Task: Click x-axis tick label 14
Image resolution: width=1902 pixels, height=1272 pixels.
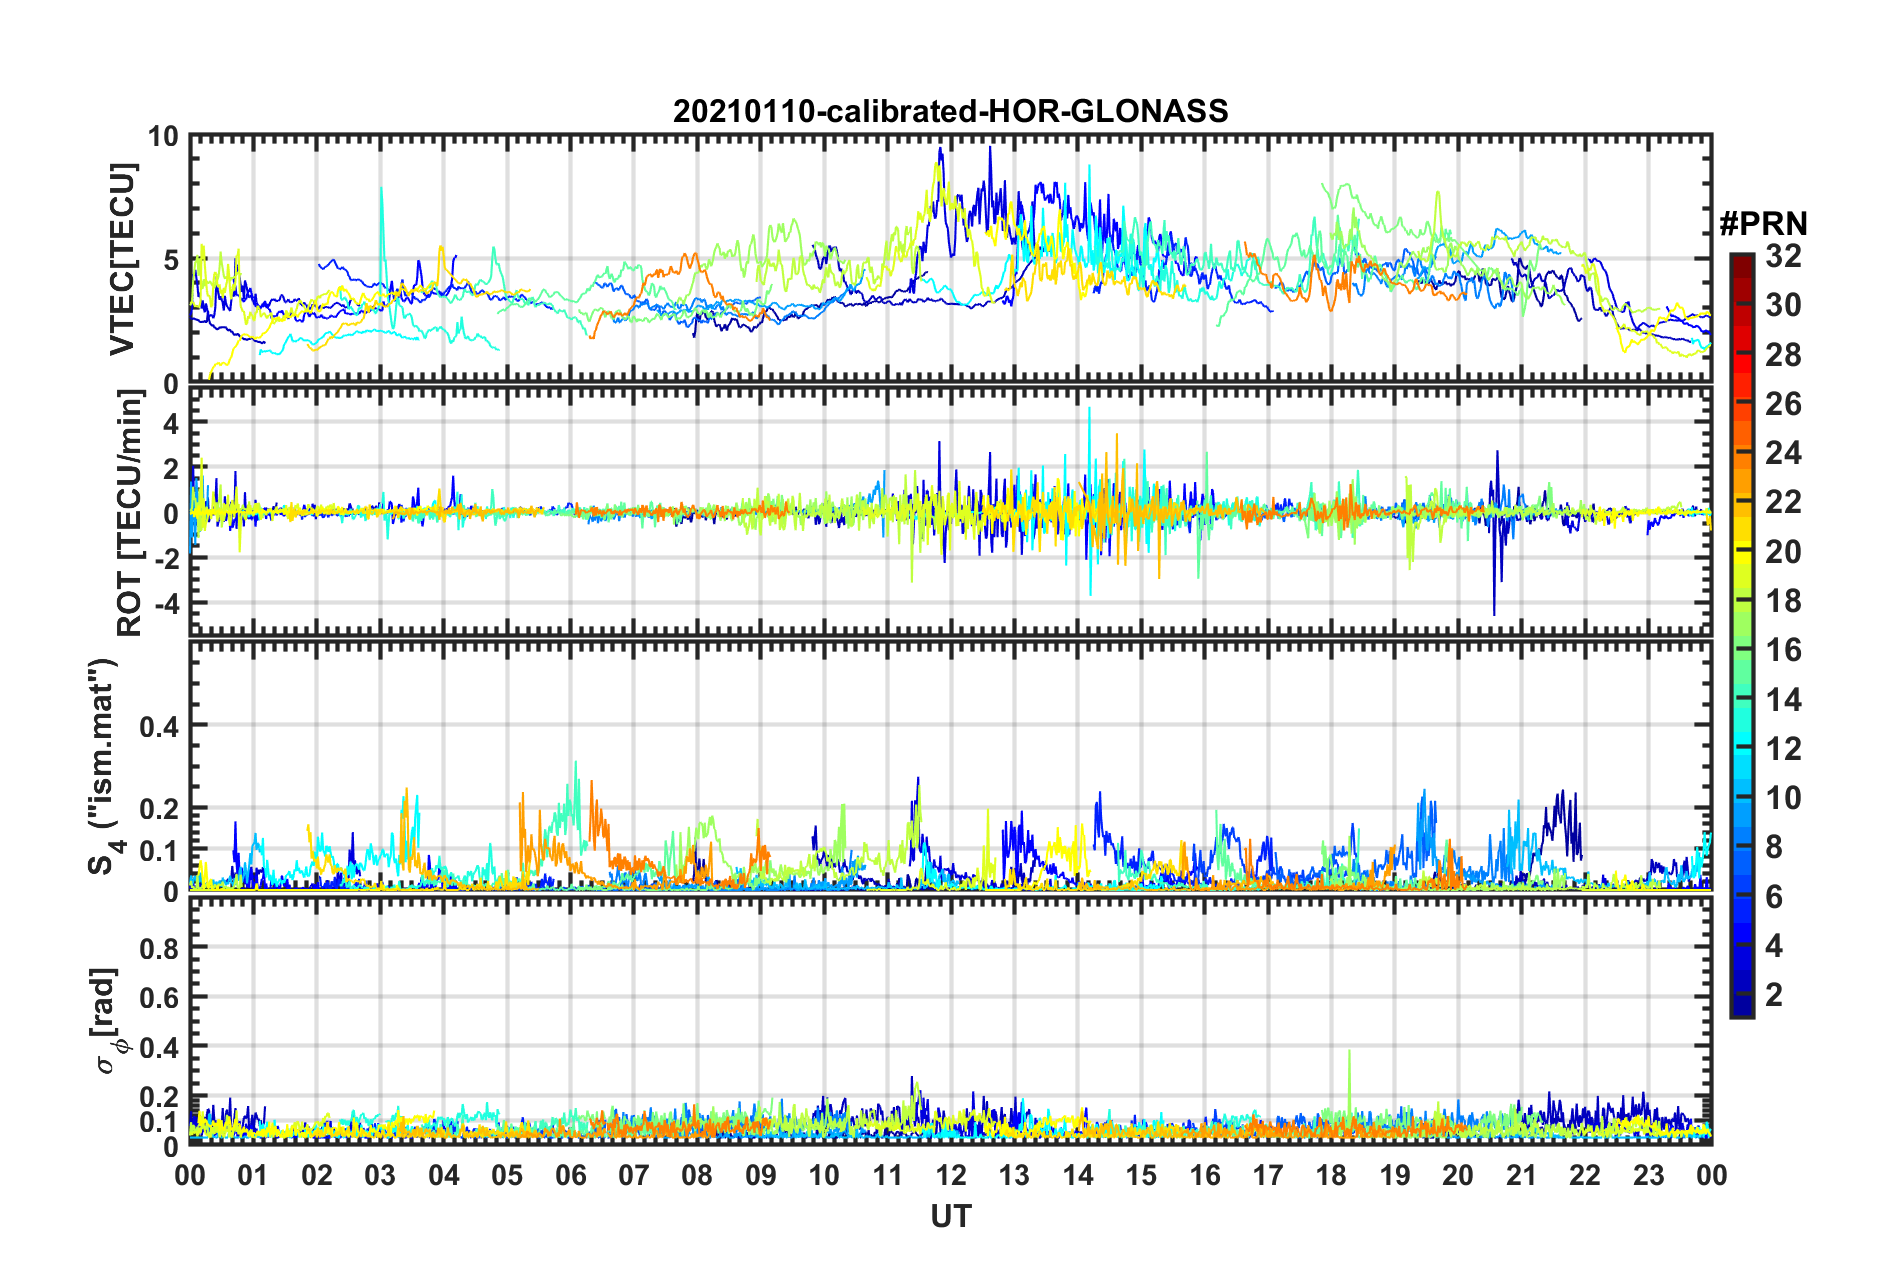Action: click(x=1078, y=1176)
